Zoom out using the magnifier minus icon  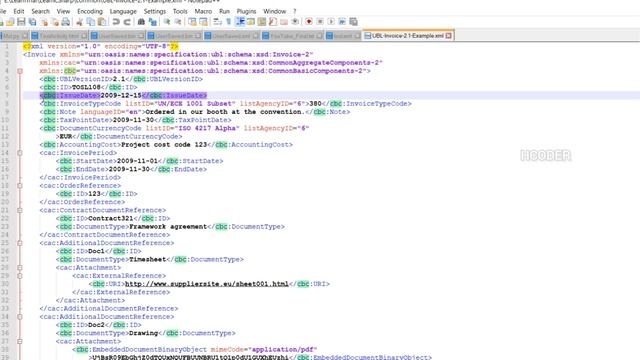pyautogui.click(x=178, y=22)
